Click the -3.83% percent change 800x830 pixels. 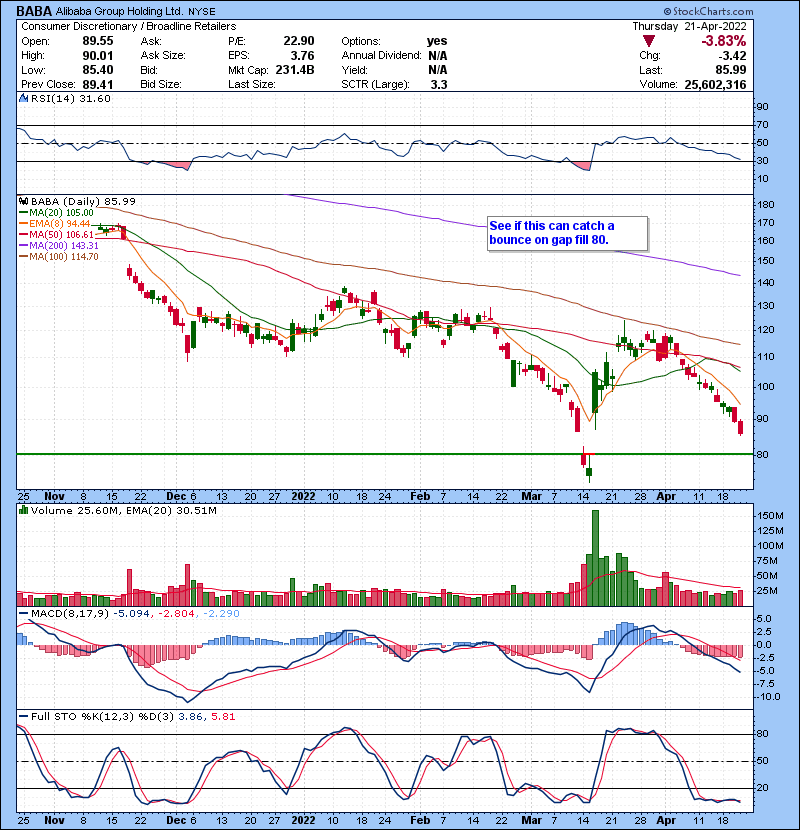pyautogui.click(x=724, y=41)
